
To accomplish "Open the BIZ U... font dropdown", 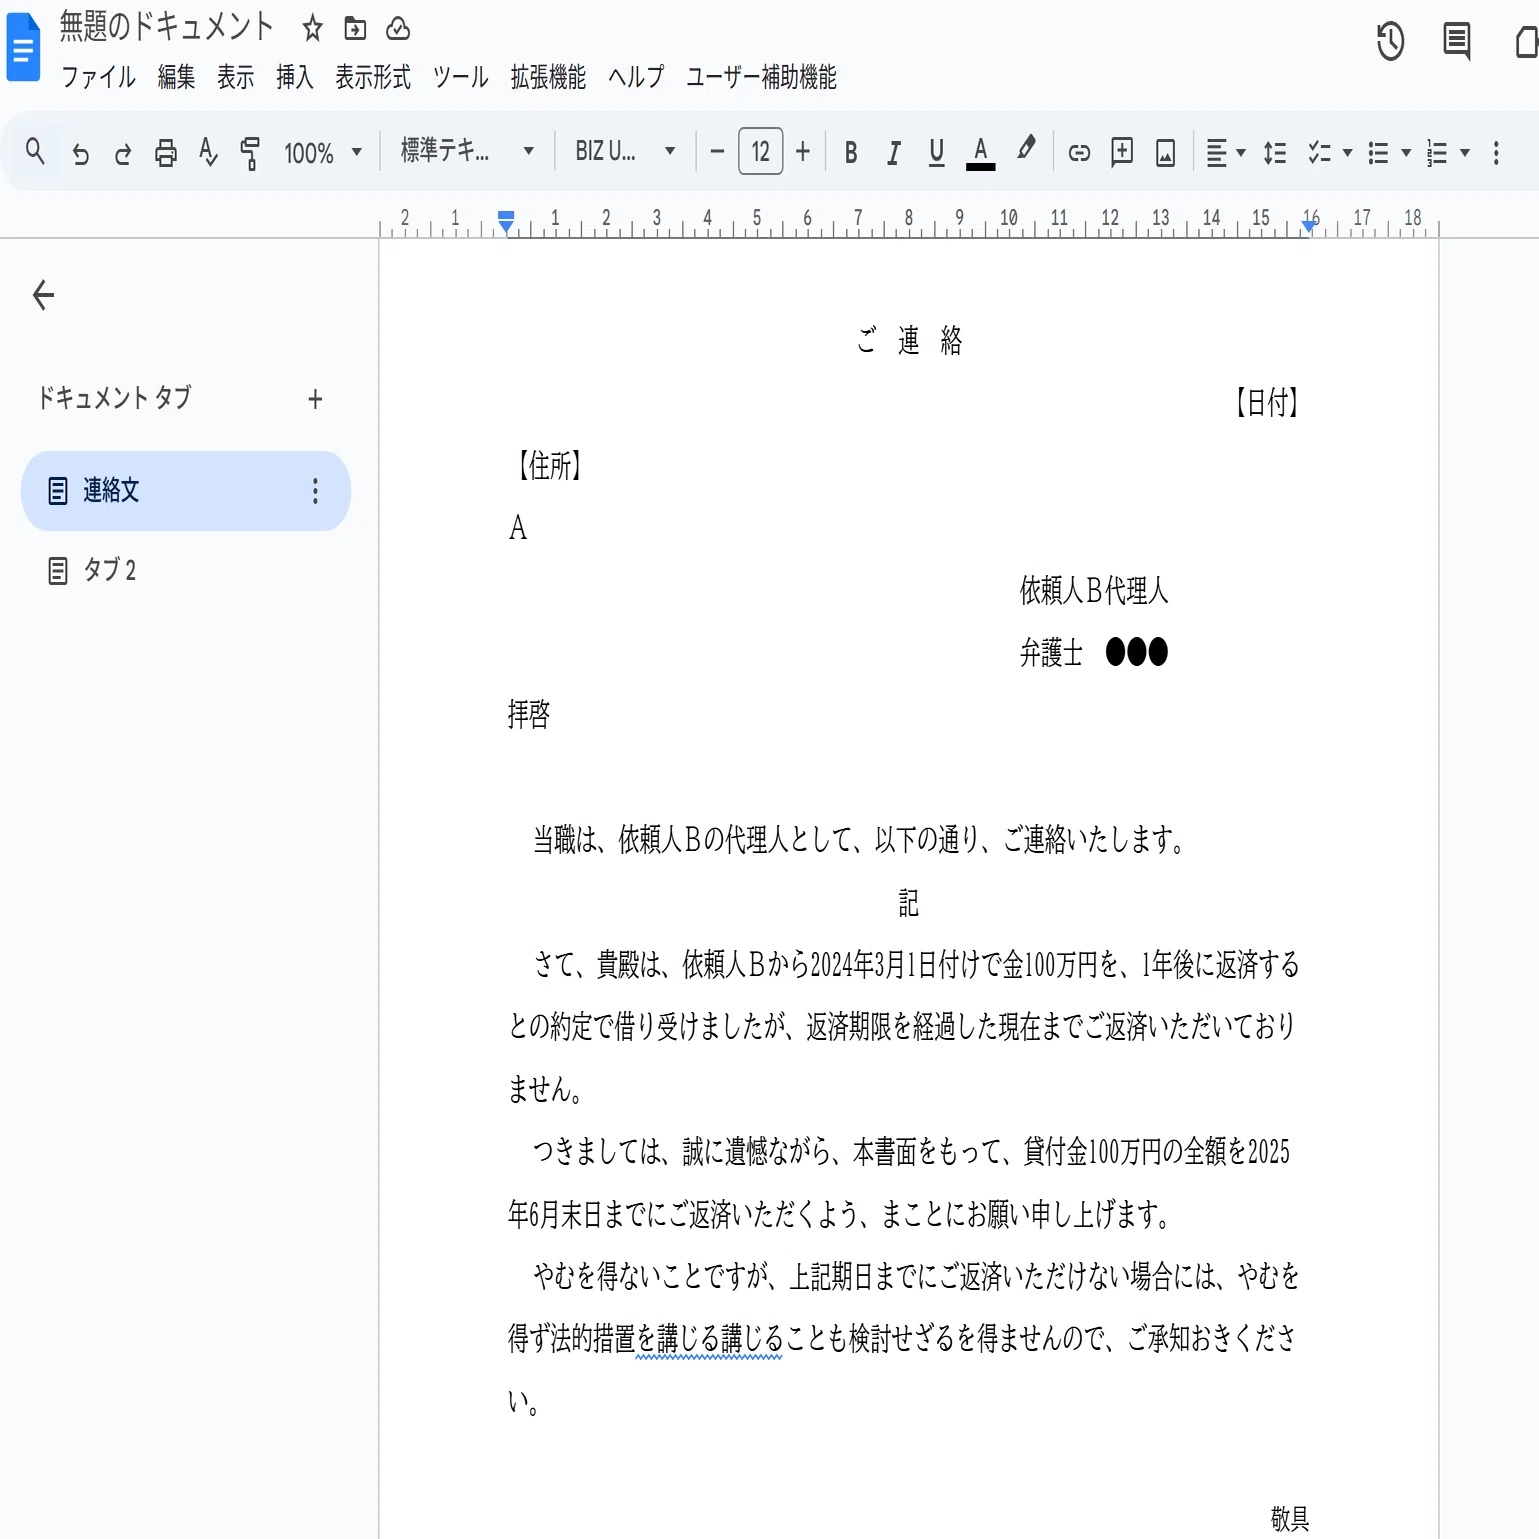I will coord(625,151).
